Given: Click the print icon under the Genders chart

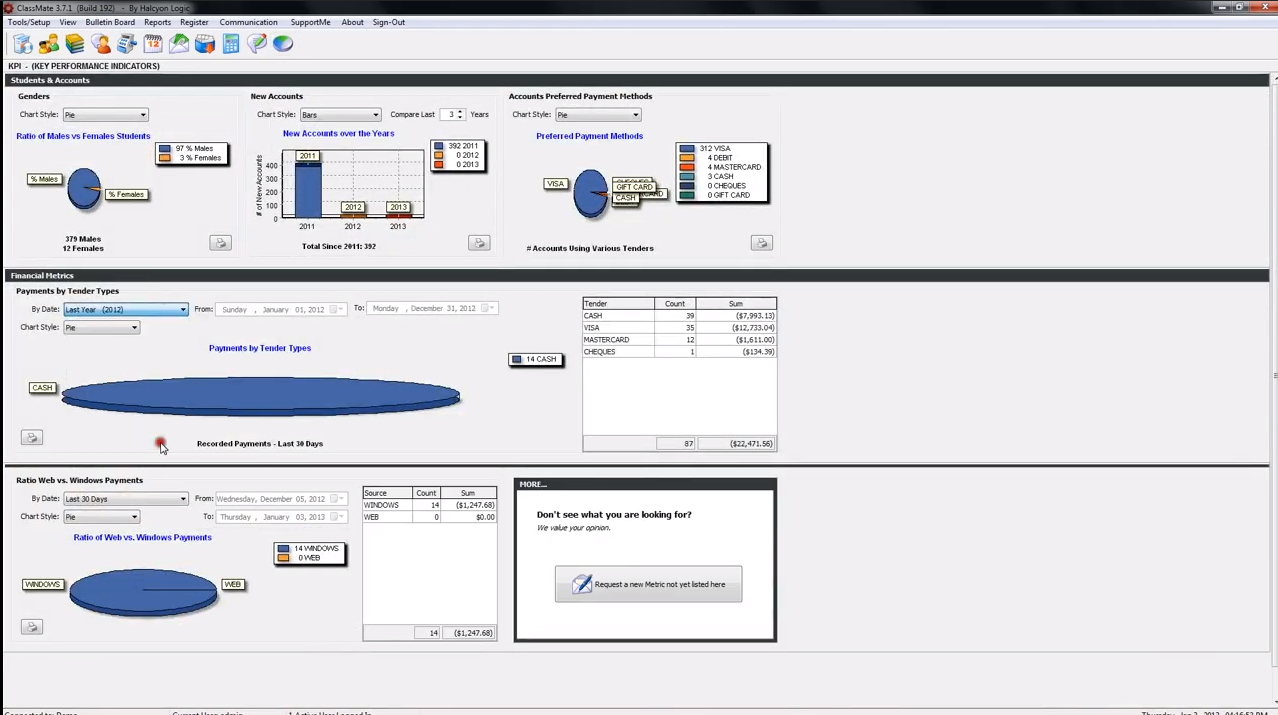Looking at the screenshot, I should coord(219,243).
